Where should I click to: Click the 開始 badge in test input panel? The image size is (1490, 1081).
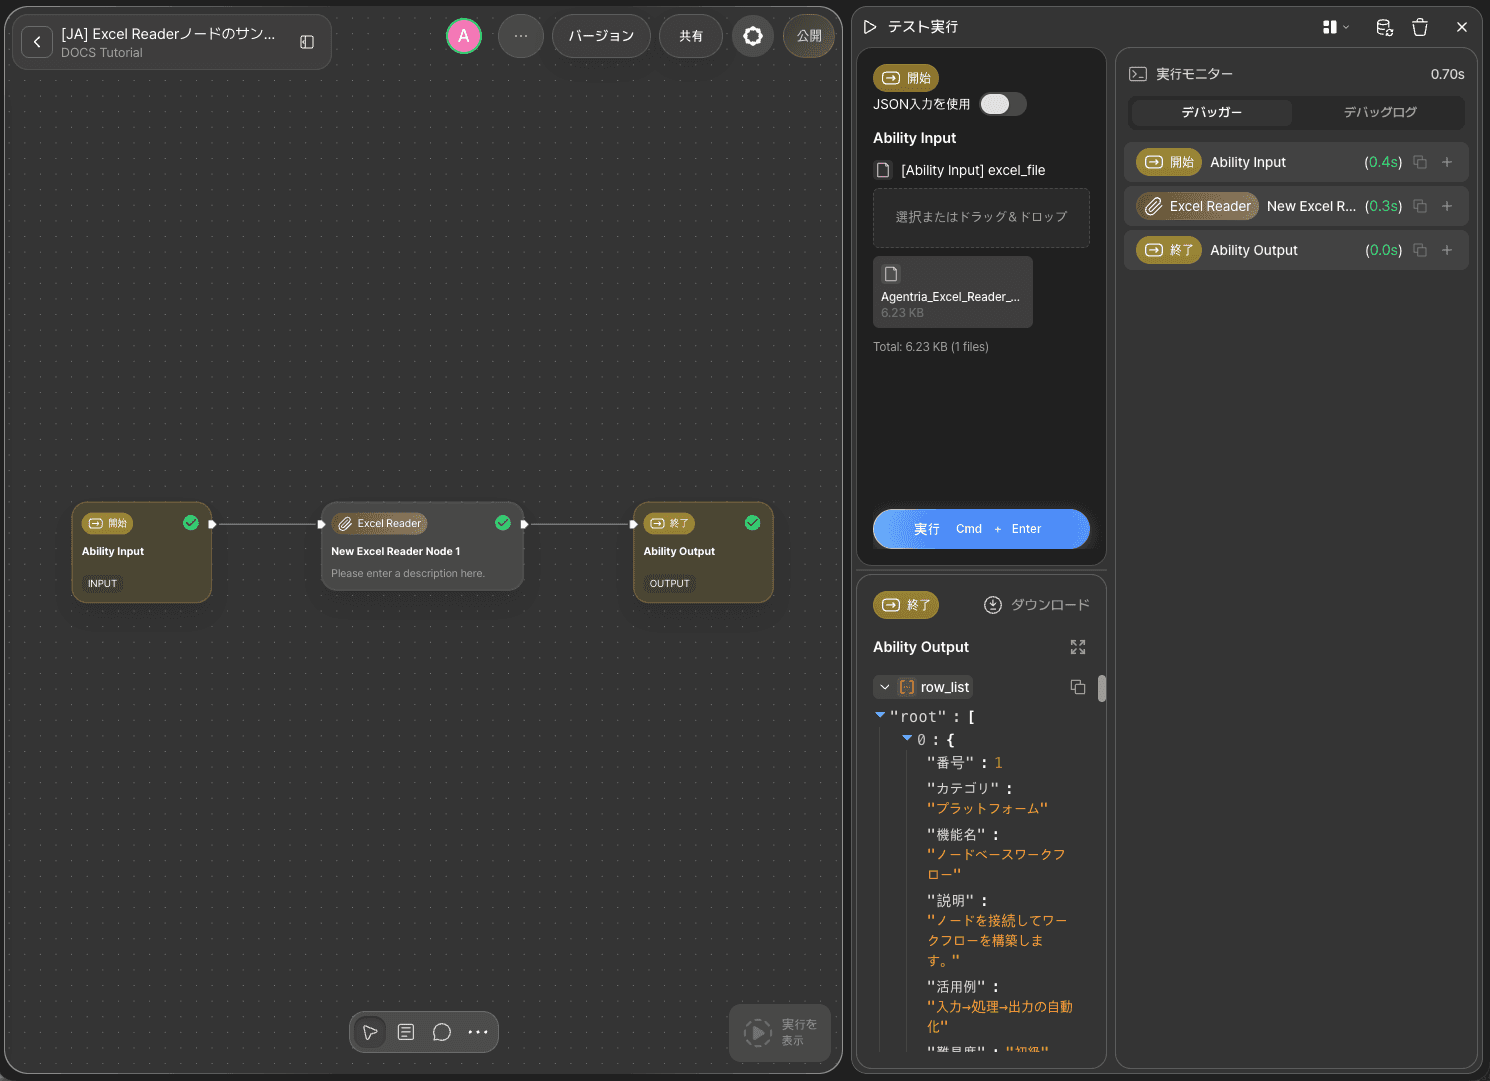[x=906, y=78]
